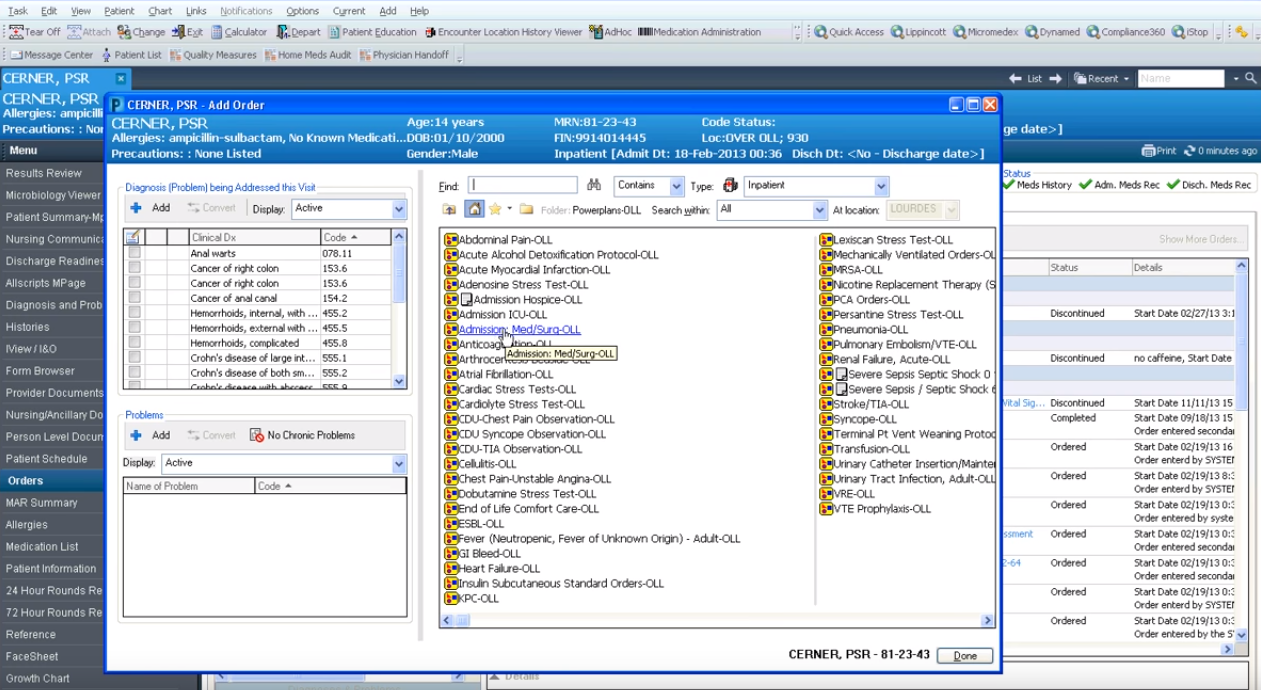
Task: Click the binoculars search icon
Action: [x=594, y=186]
